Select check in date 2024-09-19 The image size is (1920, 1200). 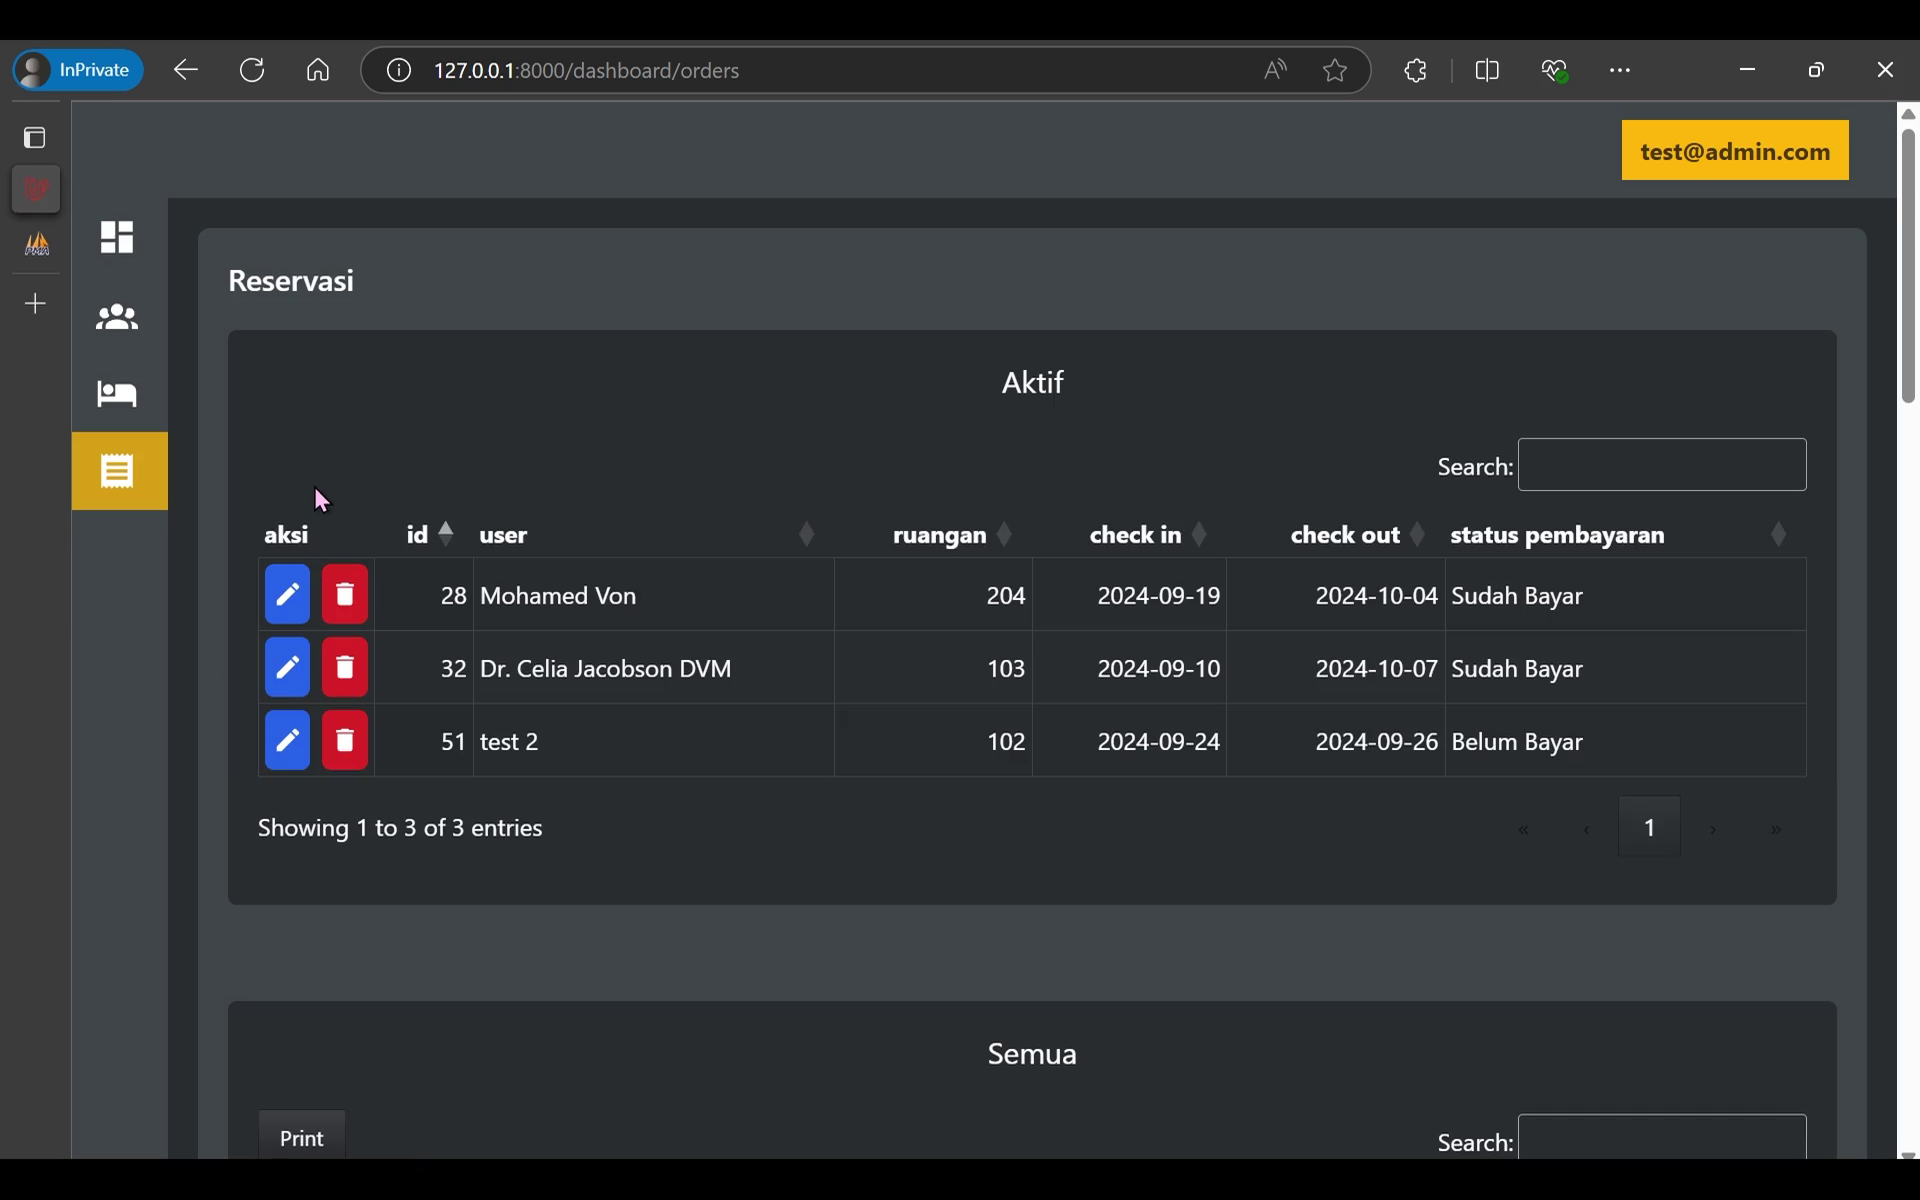pyautogui.click(x=1159, y=596)
